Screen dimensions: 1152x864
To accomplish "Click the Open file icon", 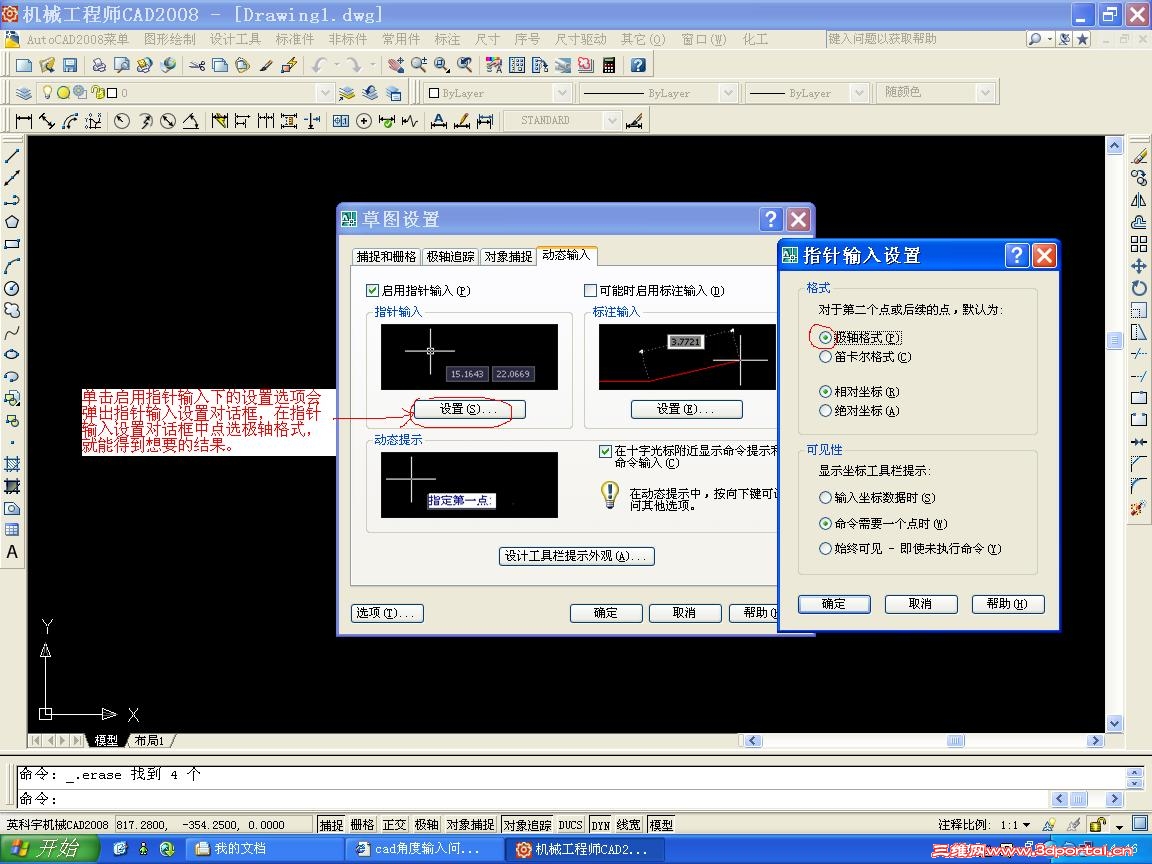I will click(x=47, y=65).
